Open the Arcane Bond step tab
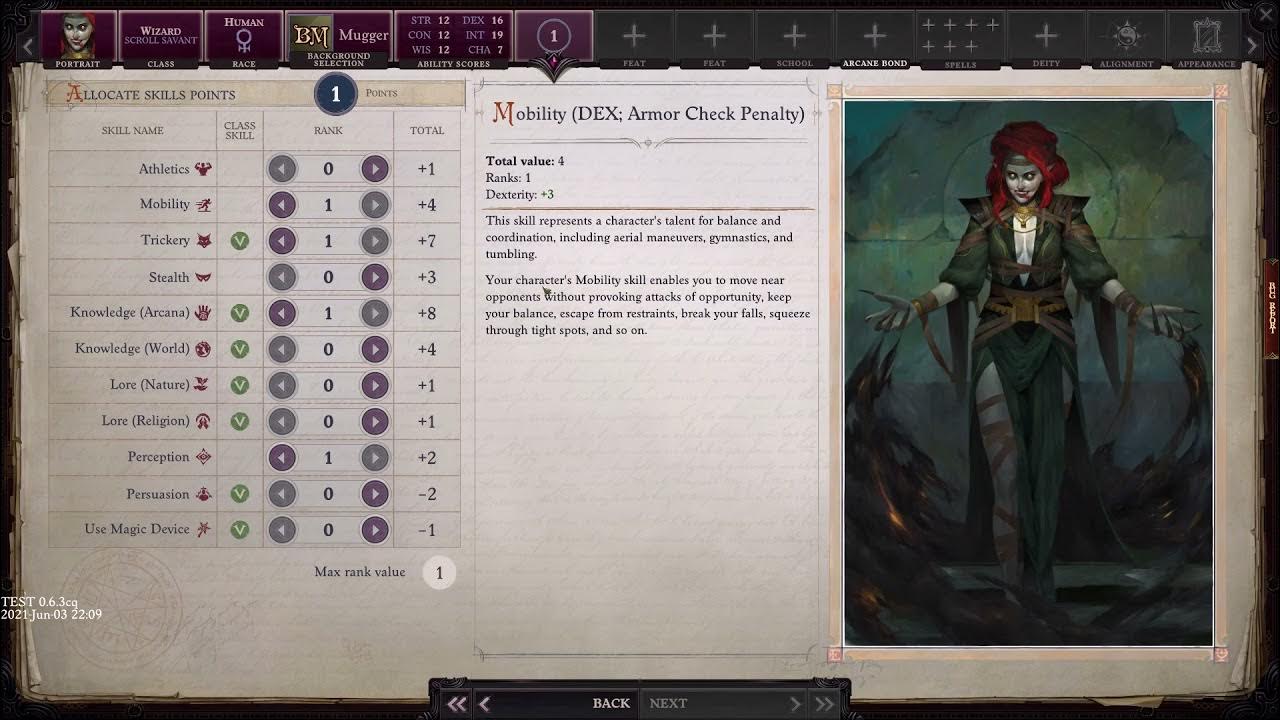Viewport: 1280px width, 720px height. click(874, 40)
